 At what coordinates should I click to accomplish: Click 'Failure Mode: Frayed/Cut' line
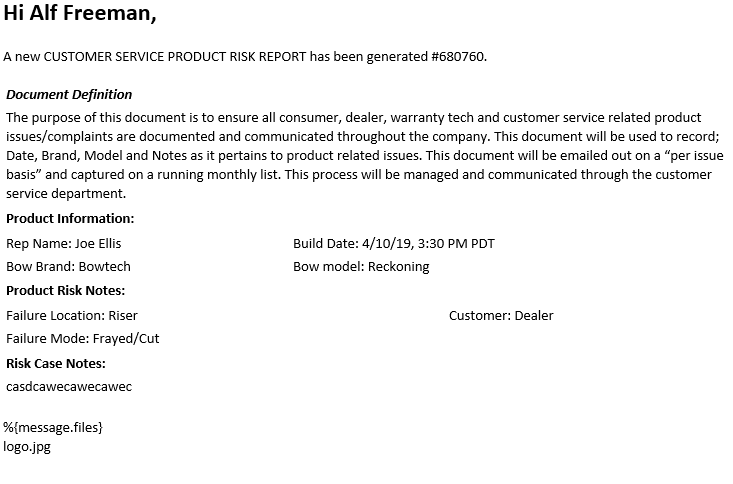click(83, 339)
